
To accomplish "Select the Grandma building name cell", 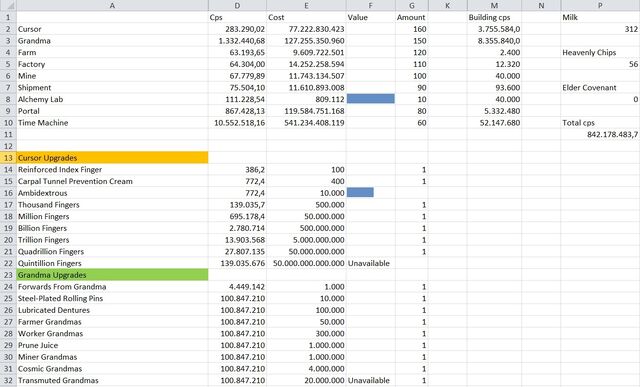I will click(x=112, y=41).
